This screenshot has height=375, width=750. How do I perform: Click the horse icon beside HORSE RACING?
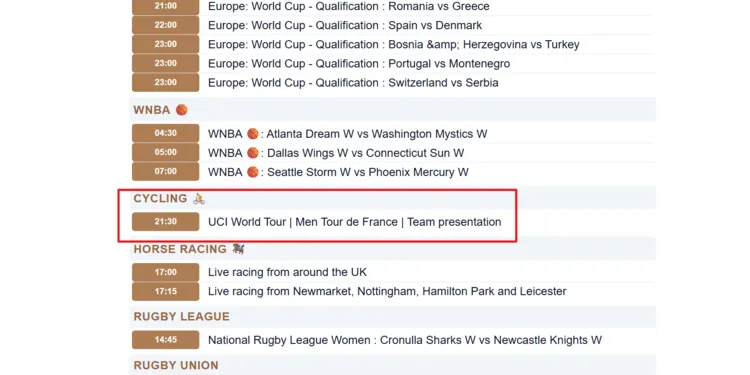click(x=238, y=249)
